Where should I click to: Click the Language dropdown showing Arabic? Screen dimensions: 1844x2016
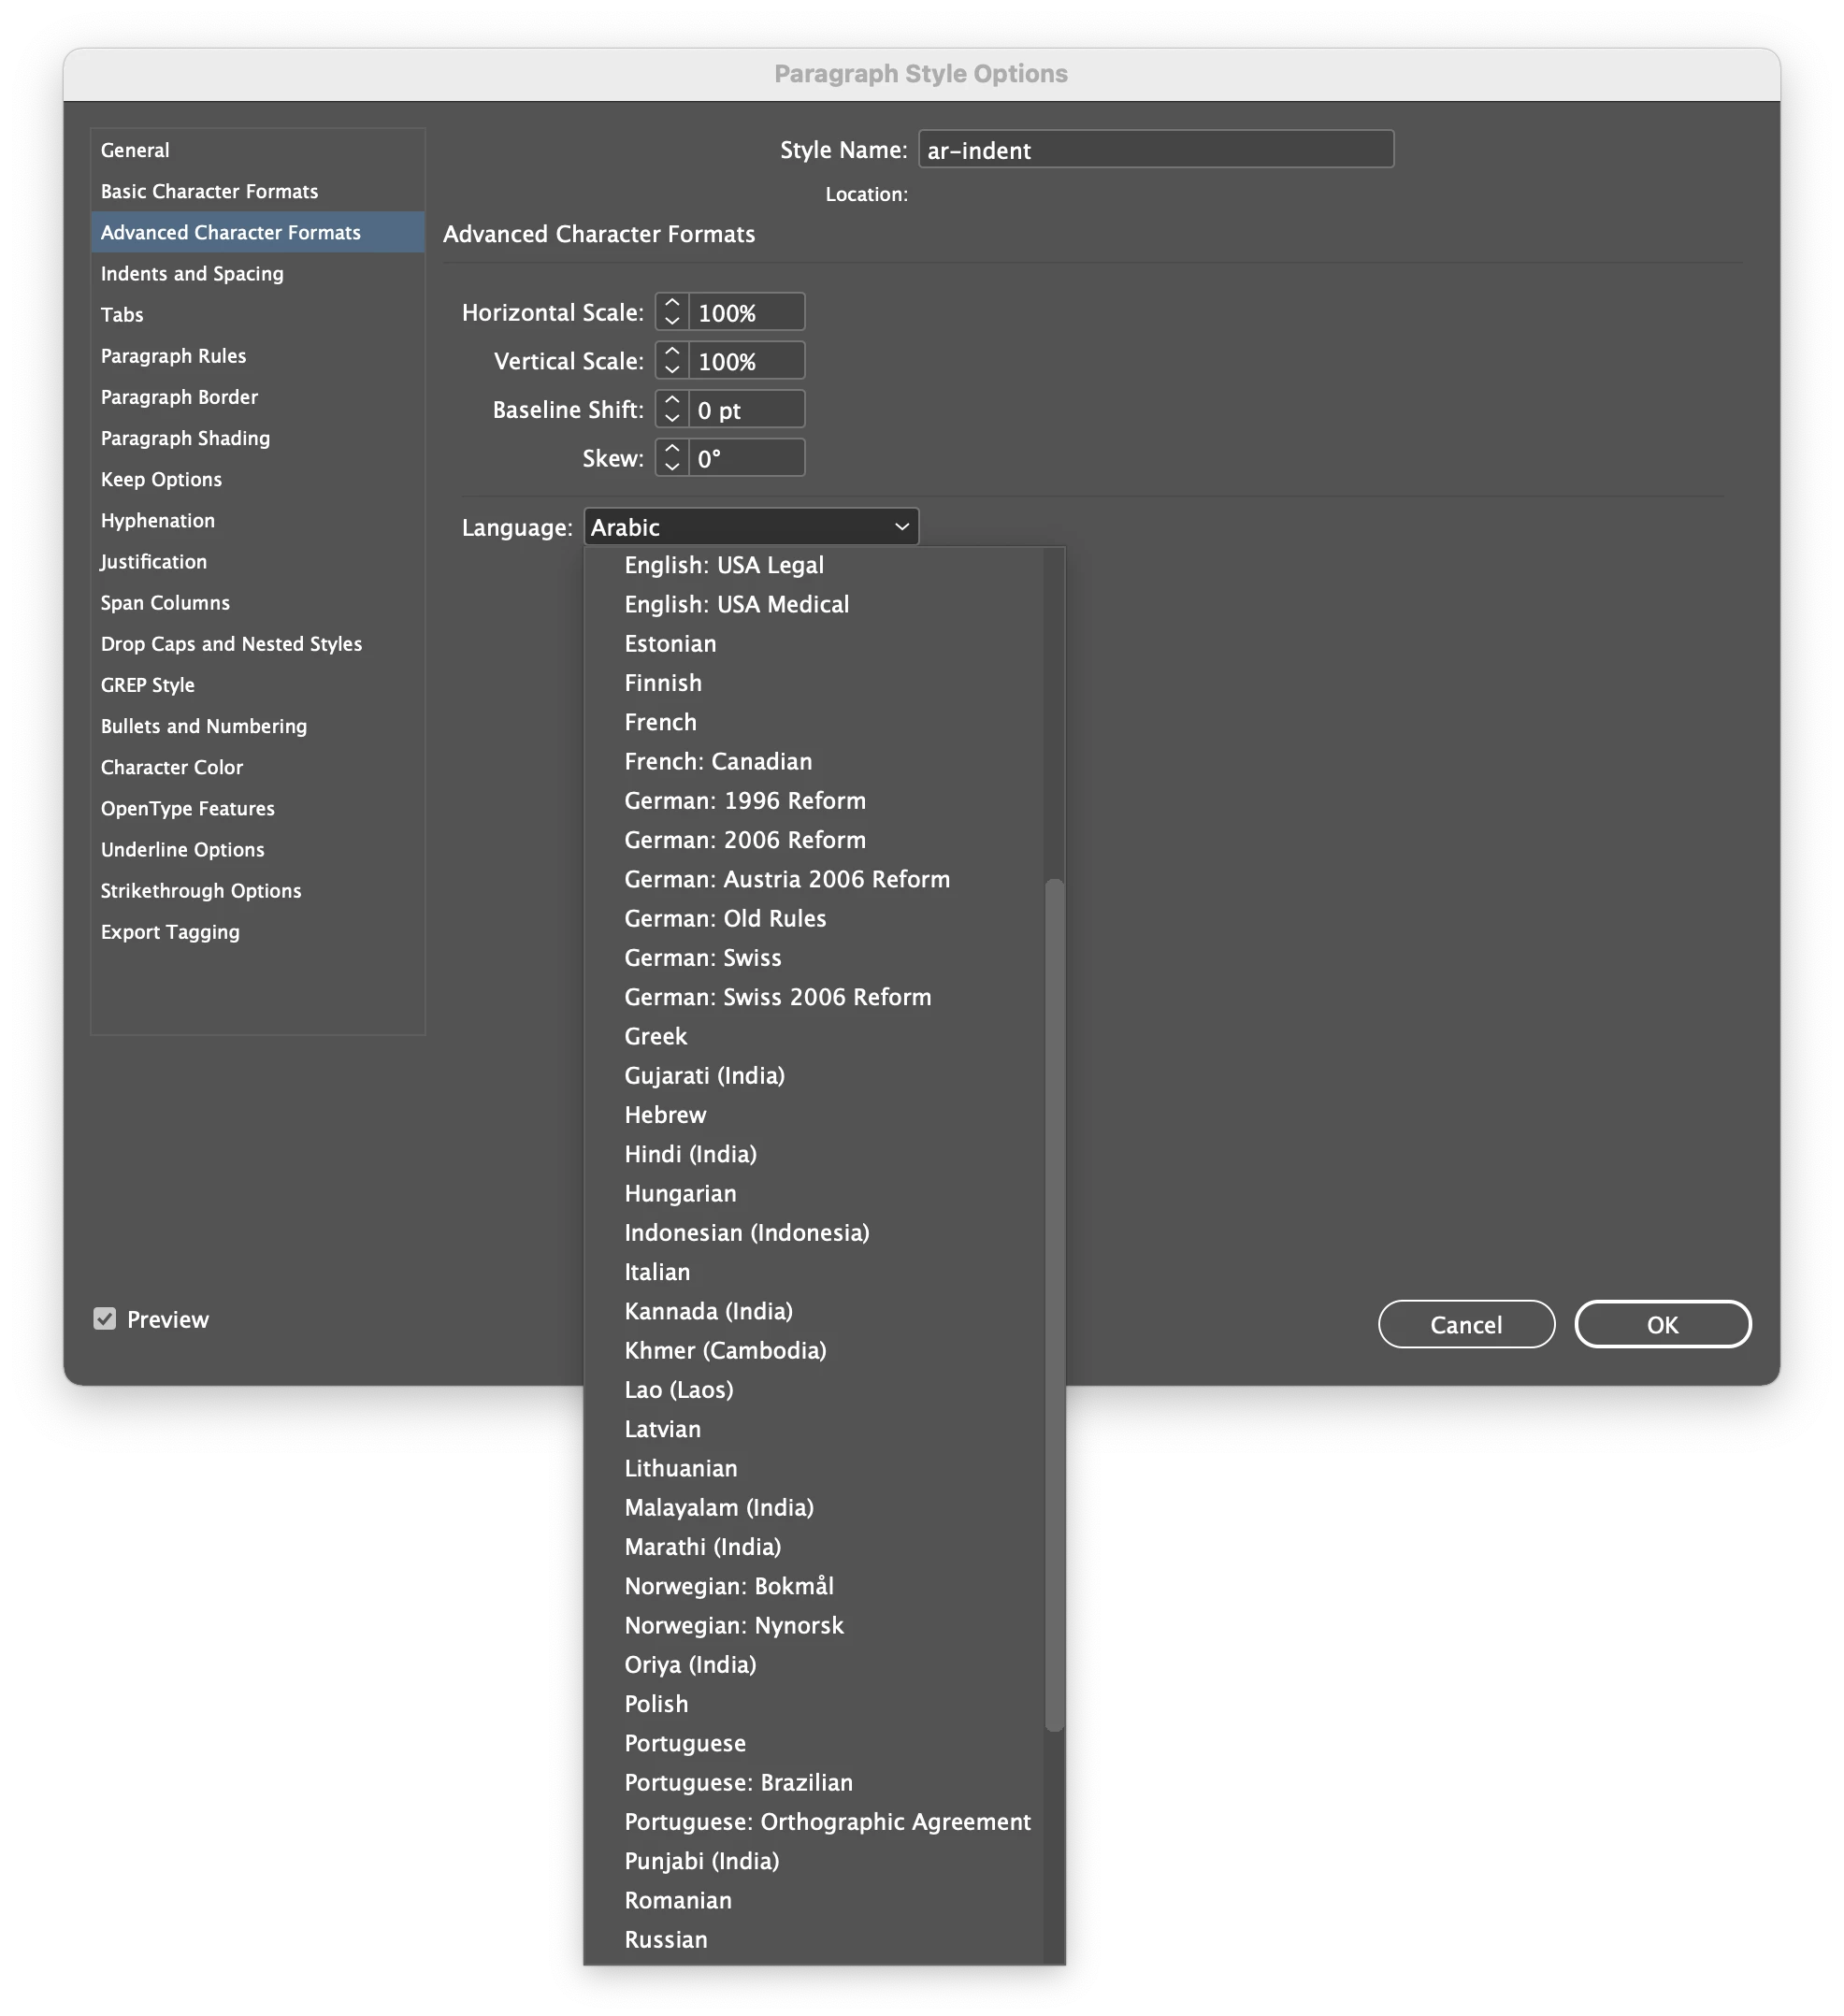[750, 527]
